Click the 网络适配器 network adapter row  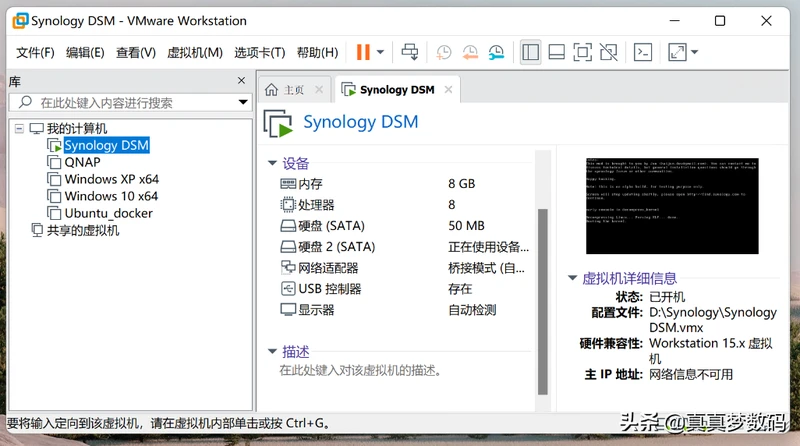404,267
